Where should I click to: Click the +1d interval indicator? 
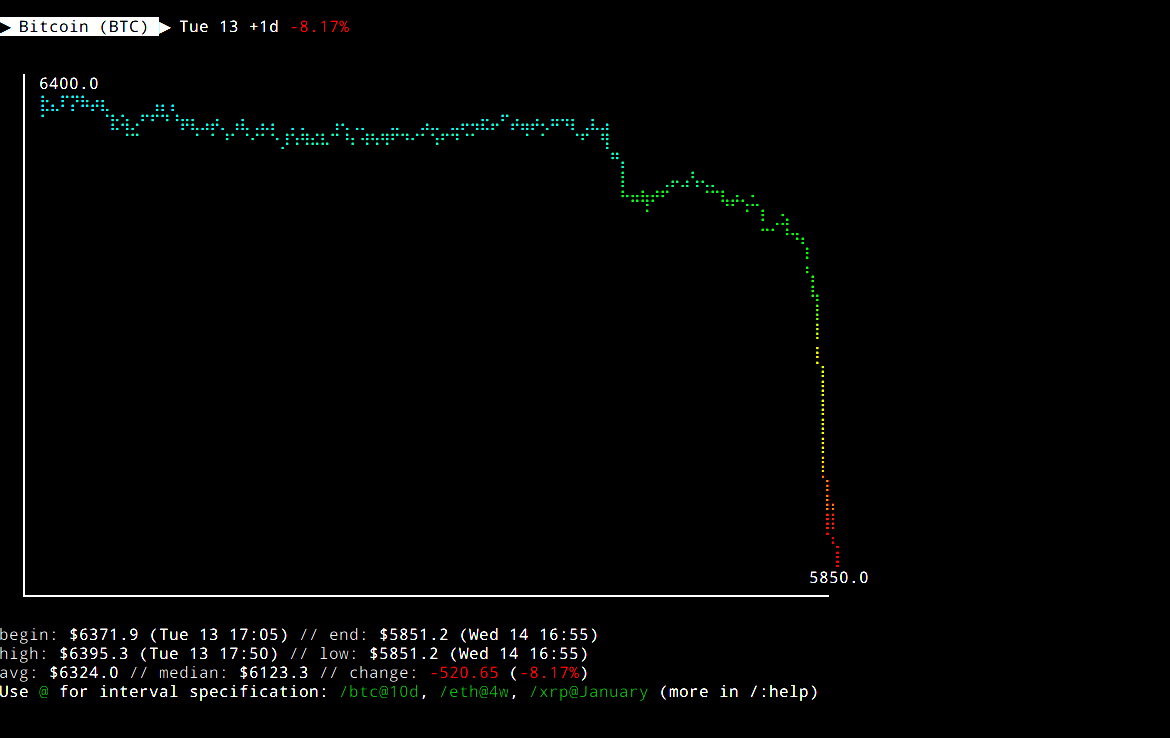click(x=263, y=27)
